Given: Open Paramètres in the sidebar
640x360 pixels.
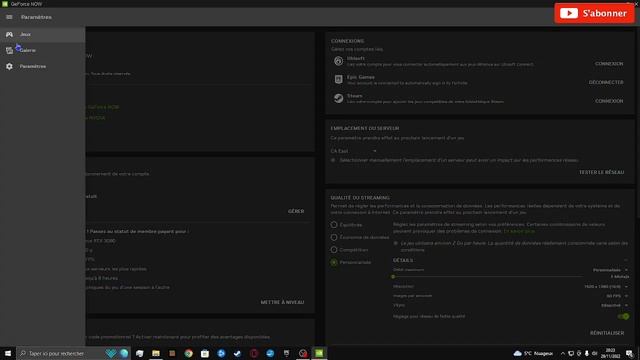Looking at the screenshot, I should (x=42, y=66).
